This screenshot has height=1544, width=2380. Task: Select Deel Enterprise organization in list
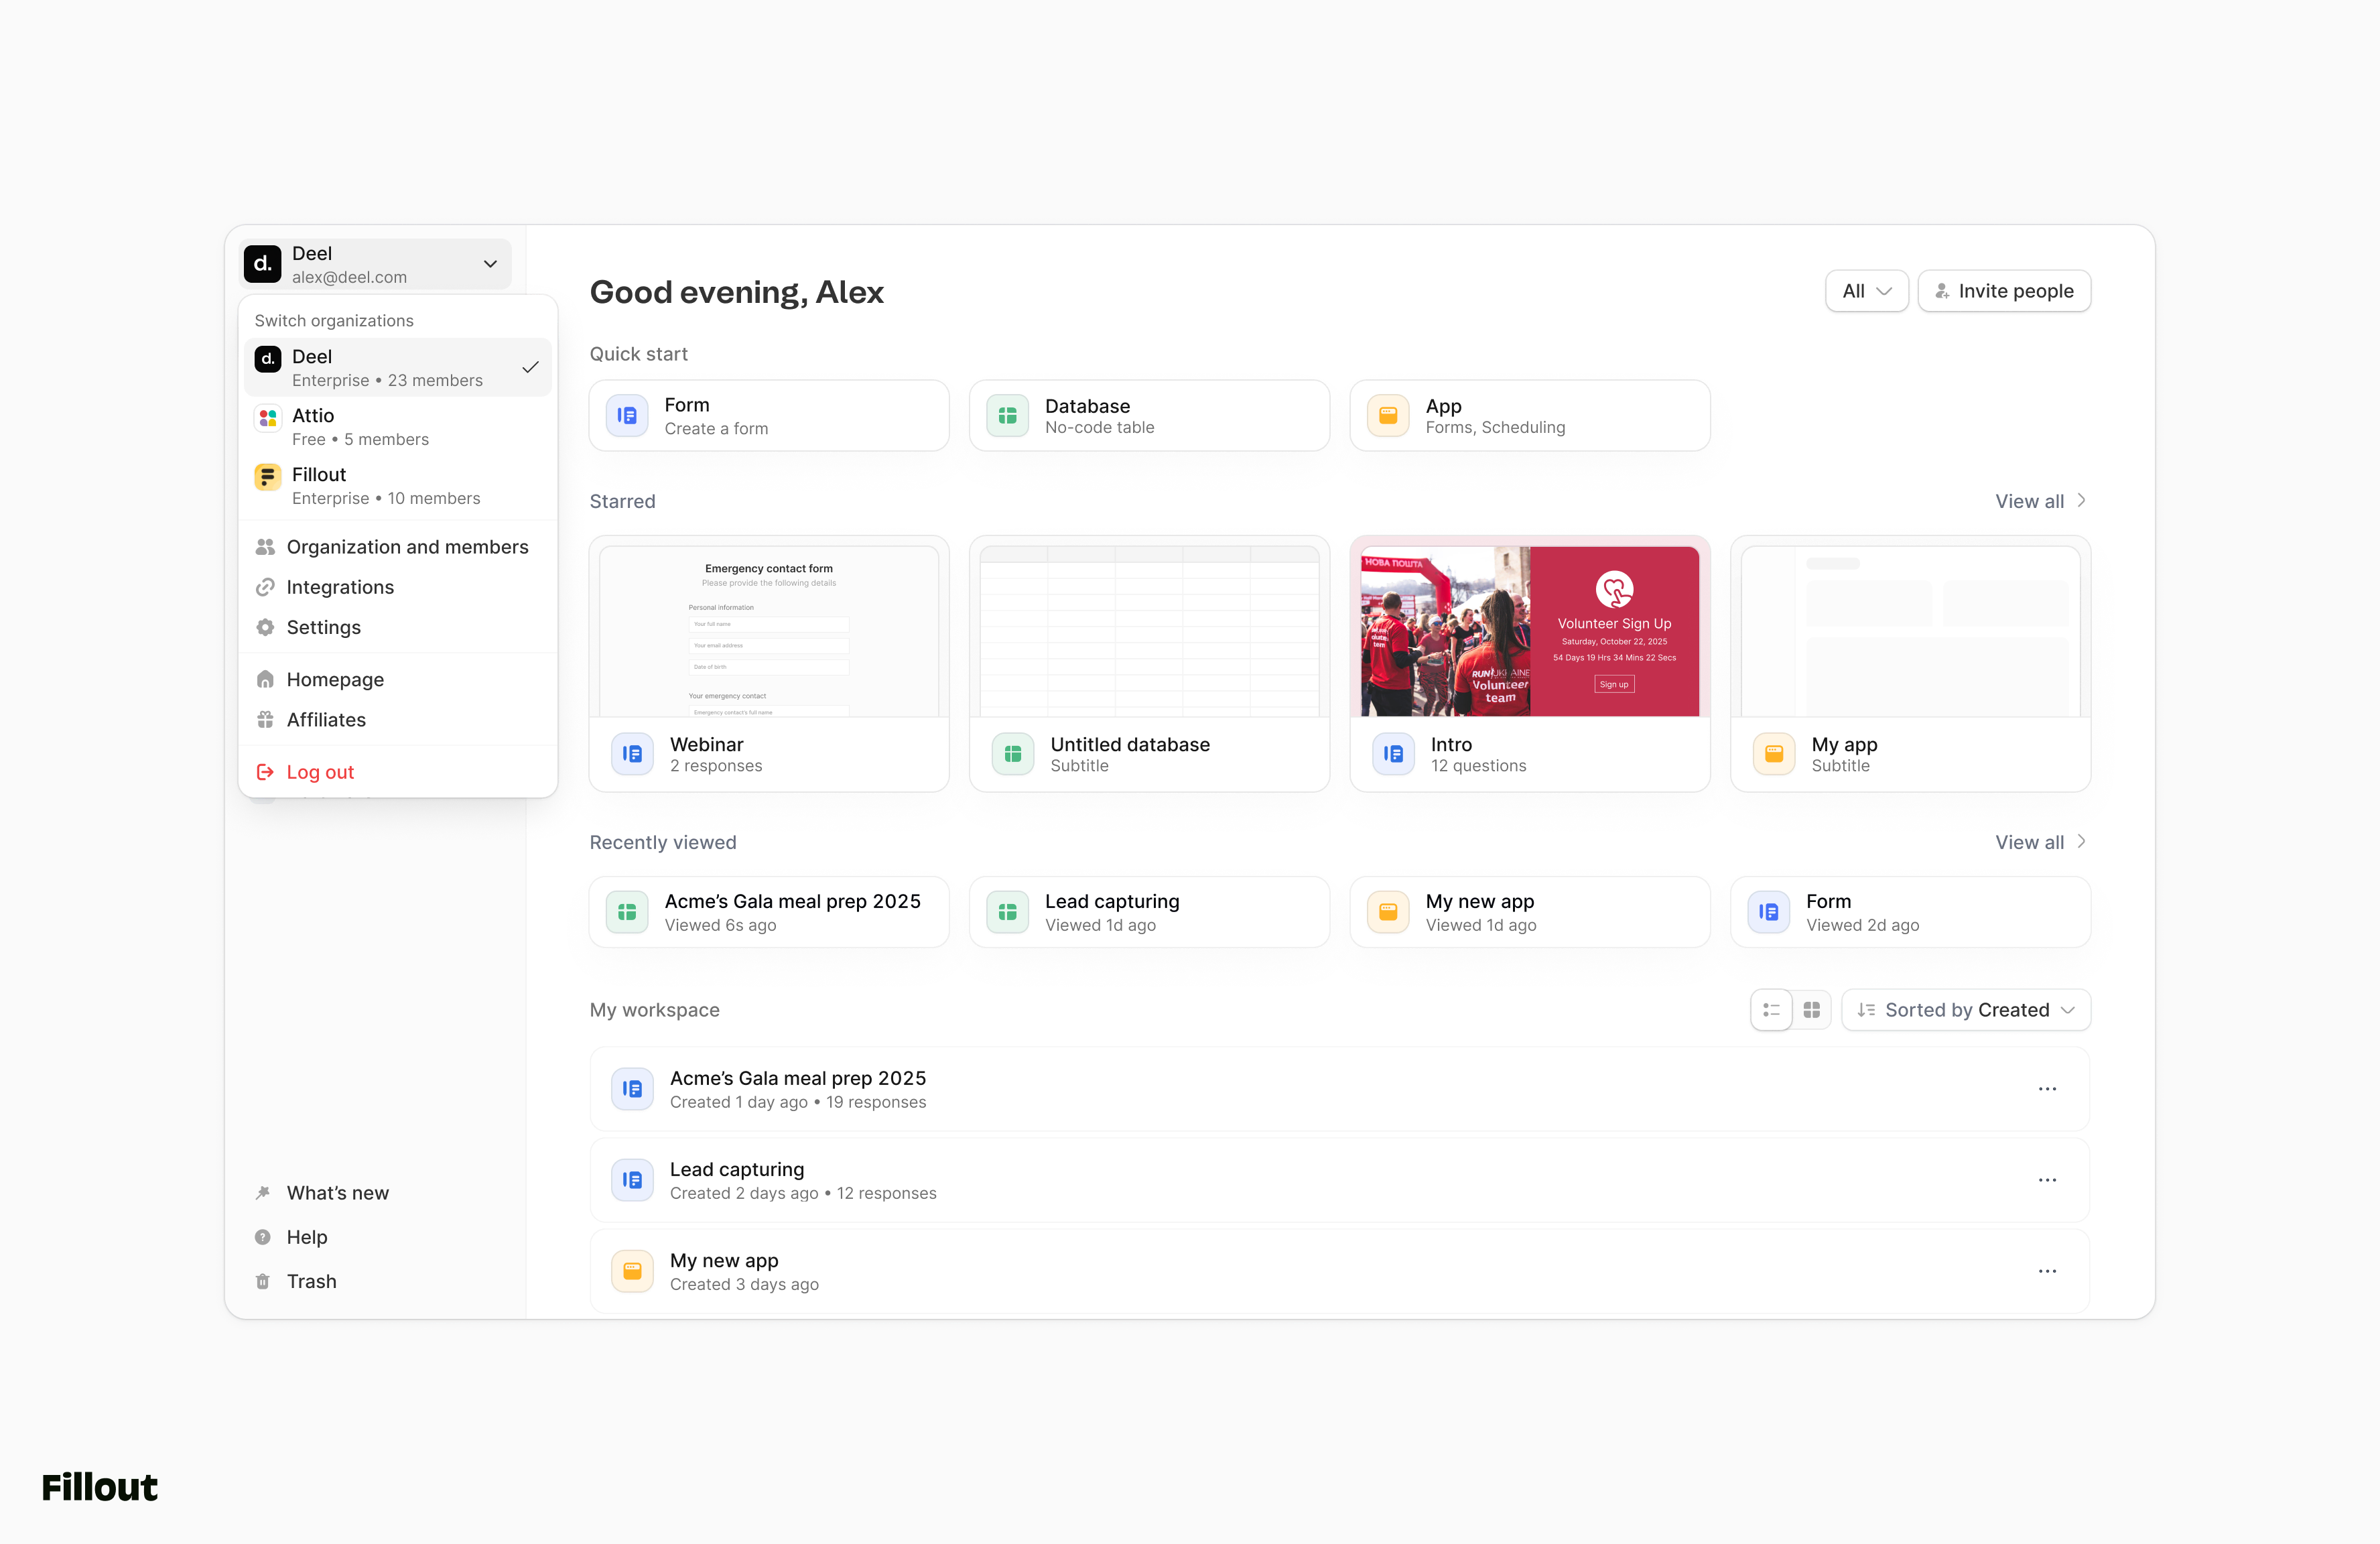tap(397, 367)
